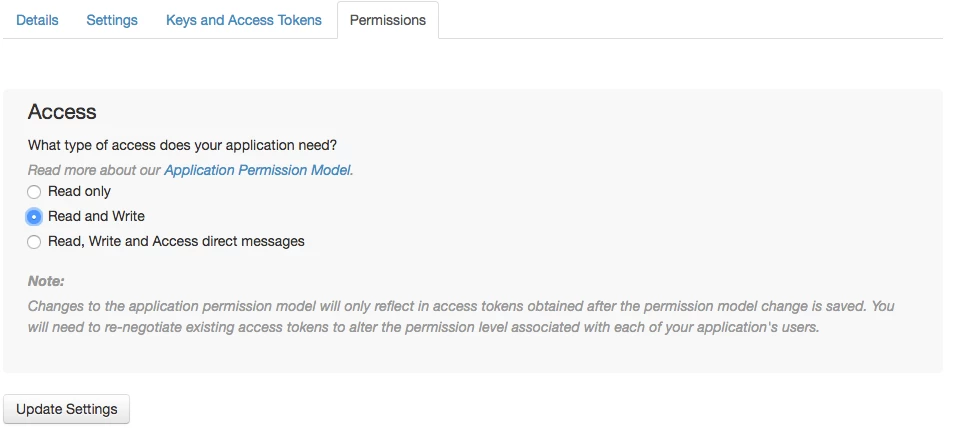Switch to the Settings tab
955x441 pixels.
(112, 20)
